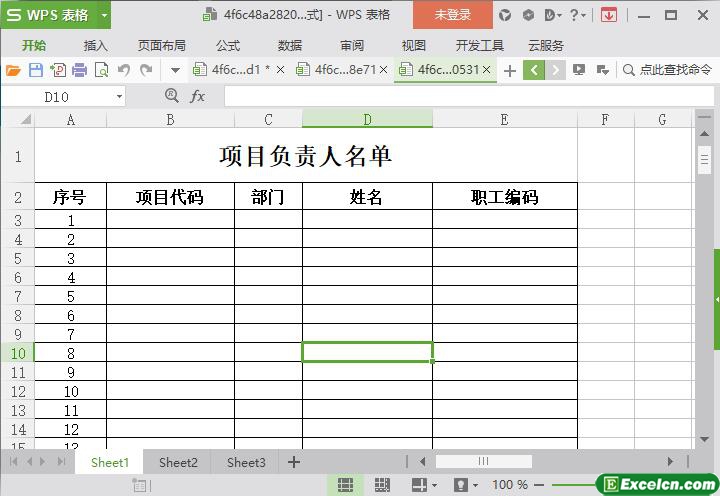The image size is (720, 496).
Task: Click the zoom magnifier icon by formula bar
Action: [x=171, y=96]
